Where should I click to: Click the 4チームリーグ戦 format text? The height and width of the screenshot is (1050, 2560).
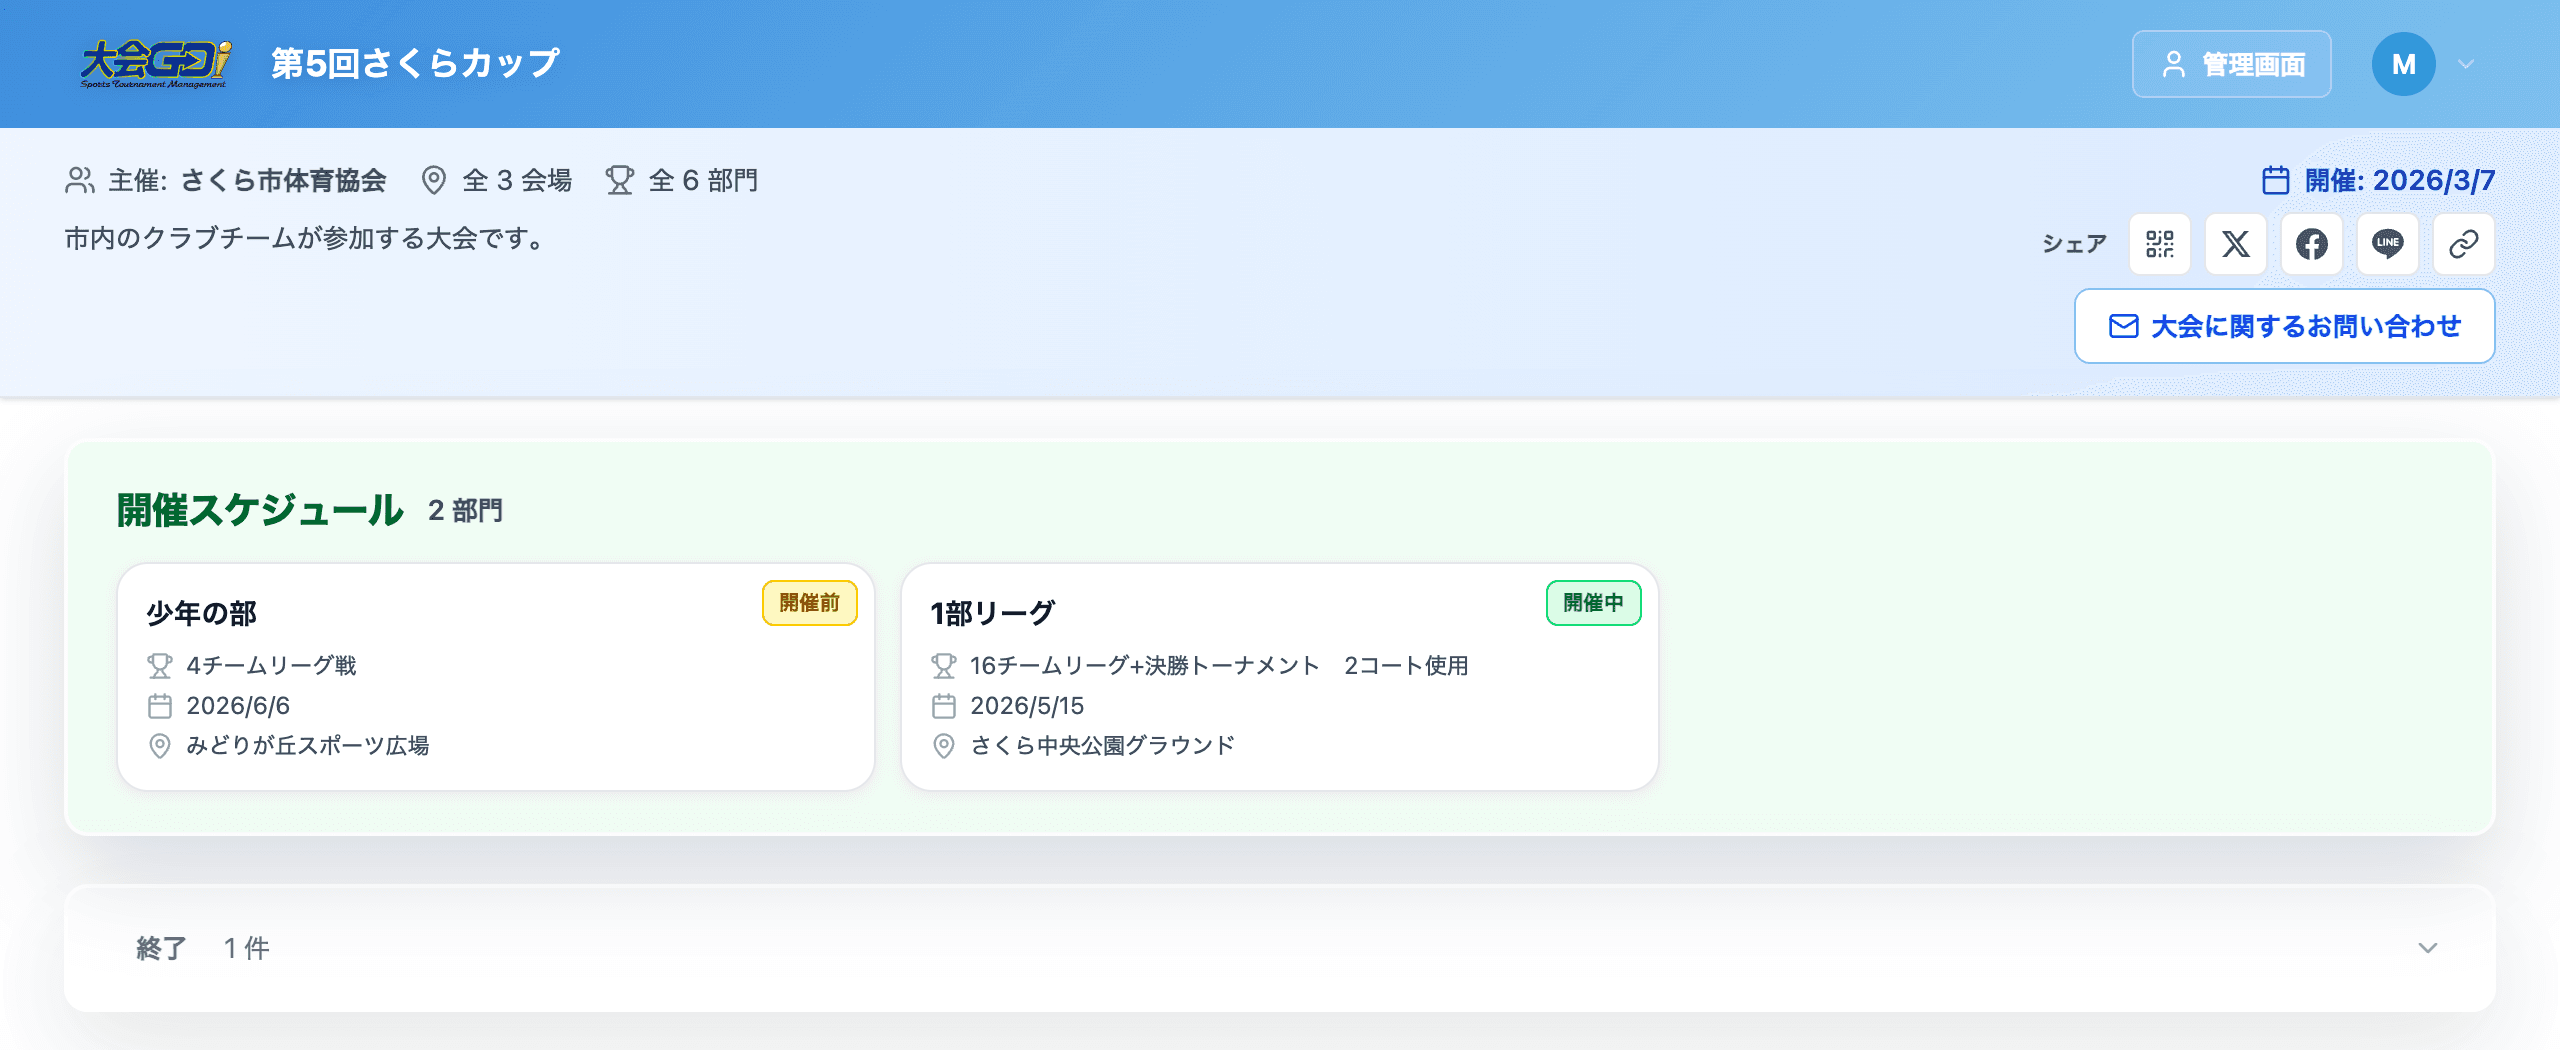(x=271, y=666)
